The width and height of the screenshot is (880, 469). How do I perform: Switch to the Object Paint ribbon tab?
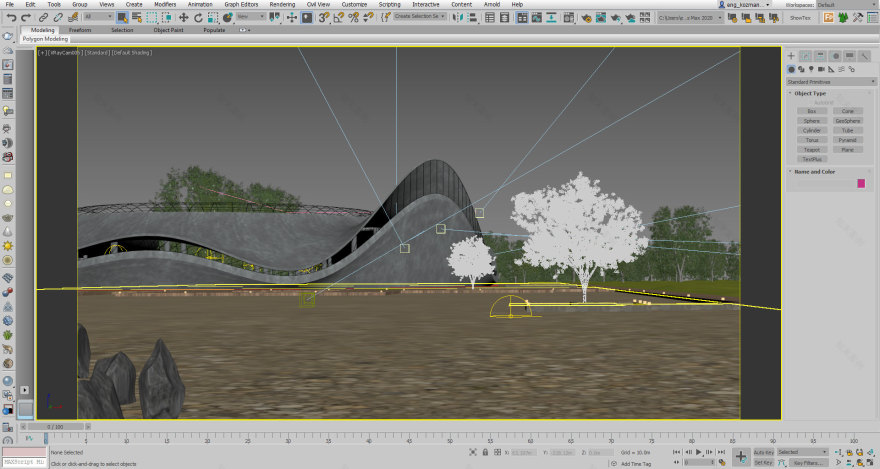tap(161, 30)
